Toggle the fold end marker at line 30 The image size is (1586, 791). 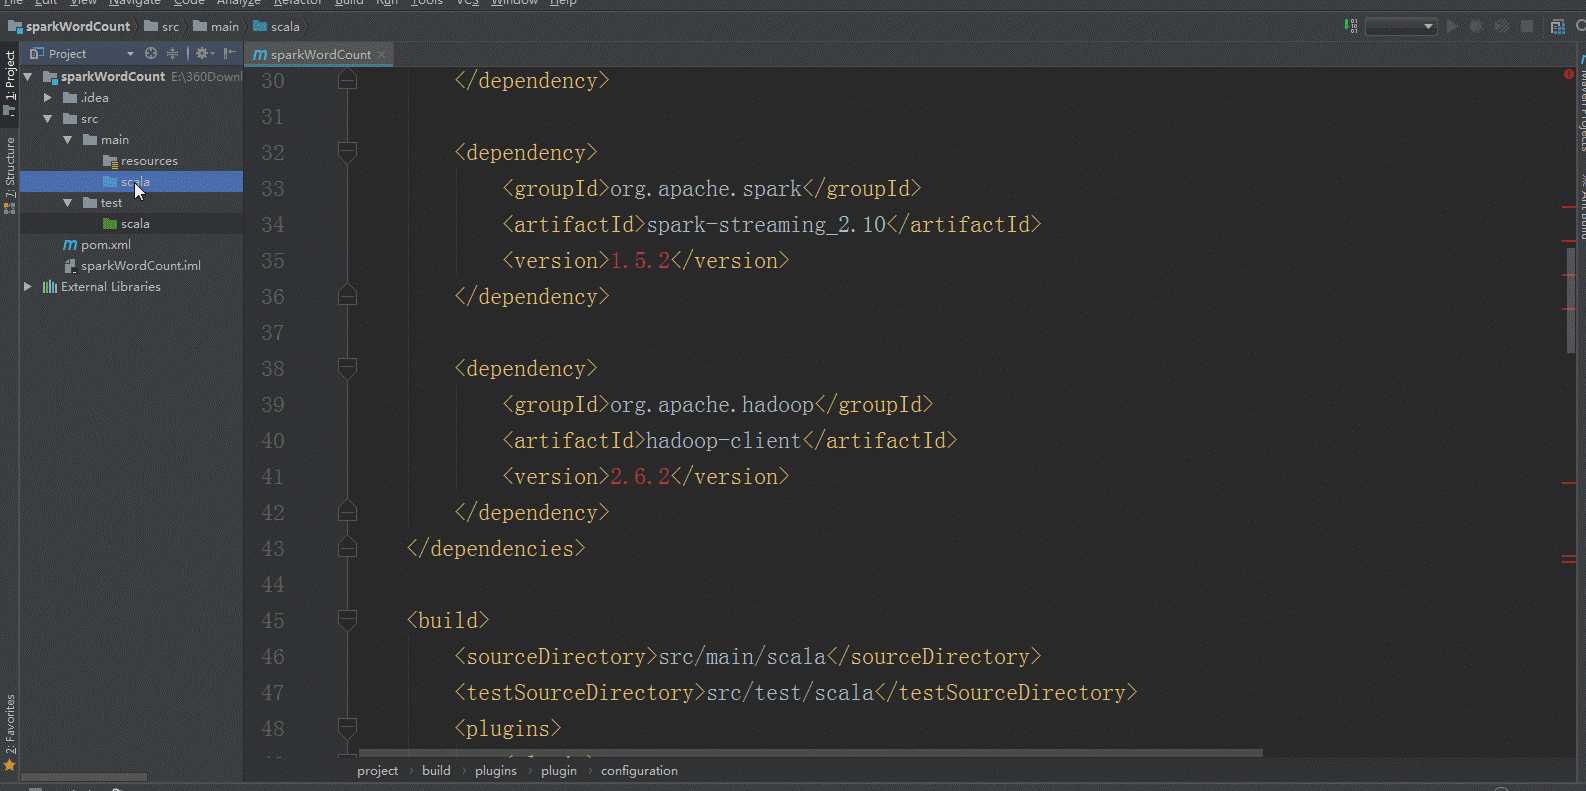tap(347, 80)
